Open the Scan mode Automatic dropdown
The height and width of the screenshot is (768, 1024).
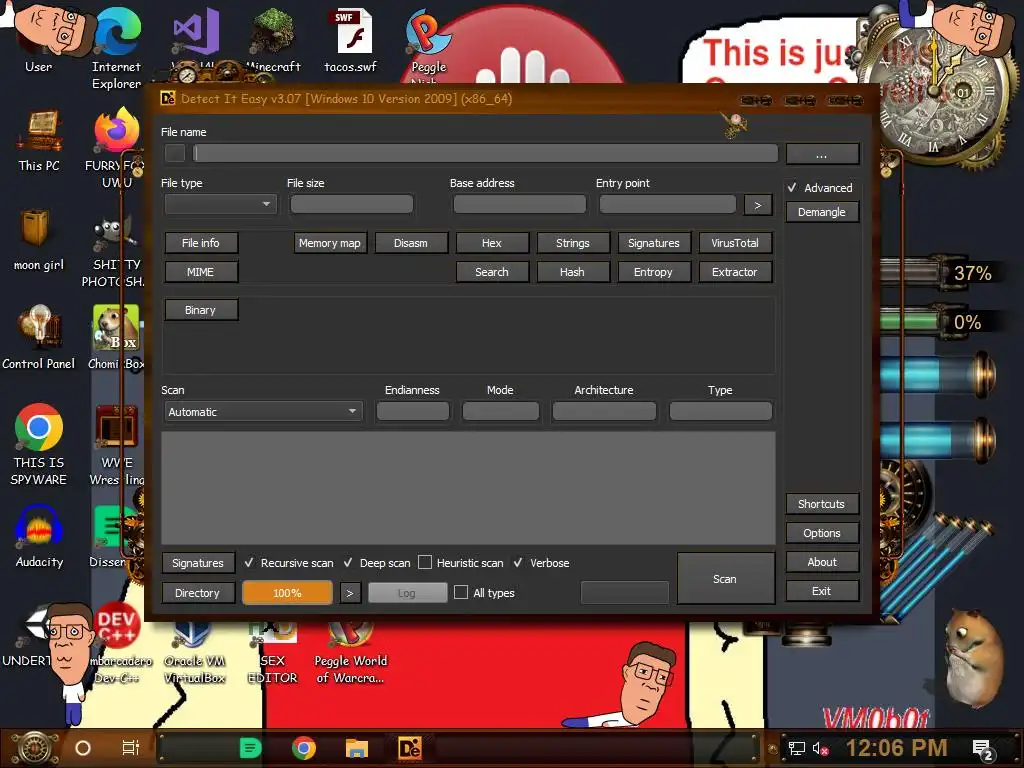[263, 411]
